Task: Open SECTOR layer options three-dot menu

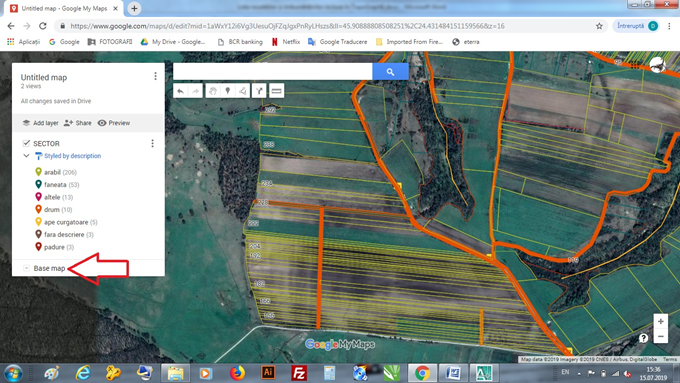Action: point(152,143)
